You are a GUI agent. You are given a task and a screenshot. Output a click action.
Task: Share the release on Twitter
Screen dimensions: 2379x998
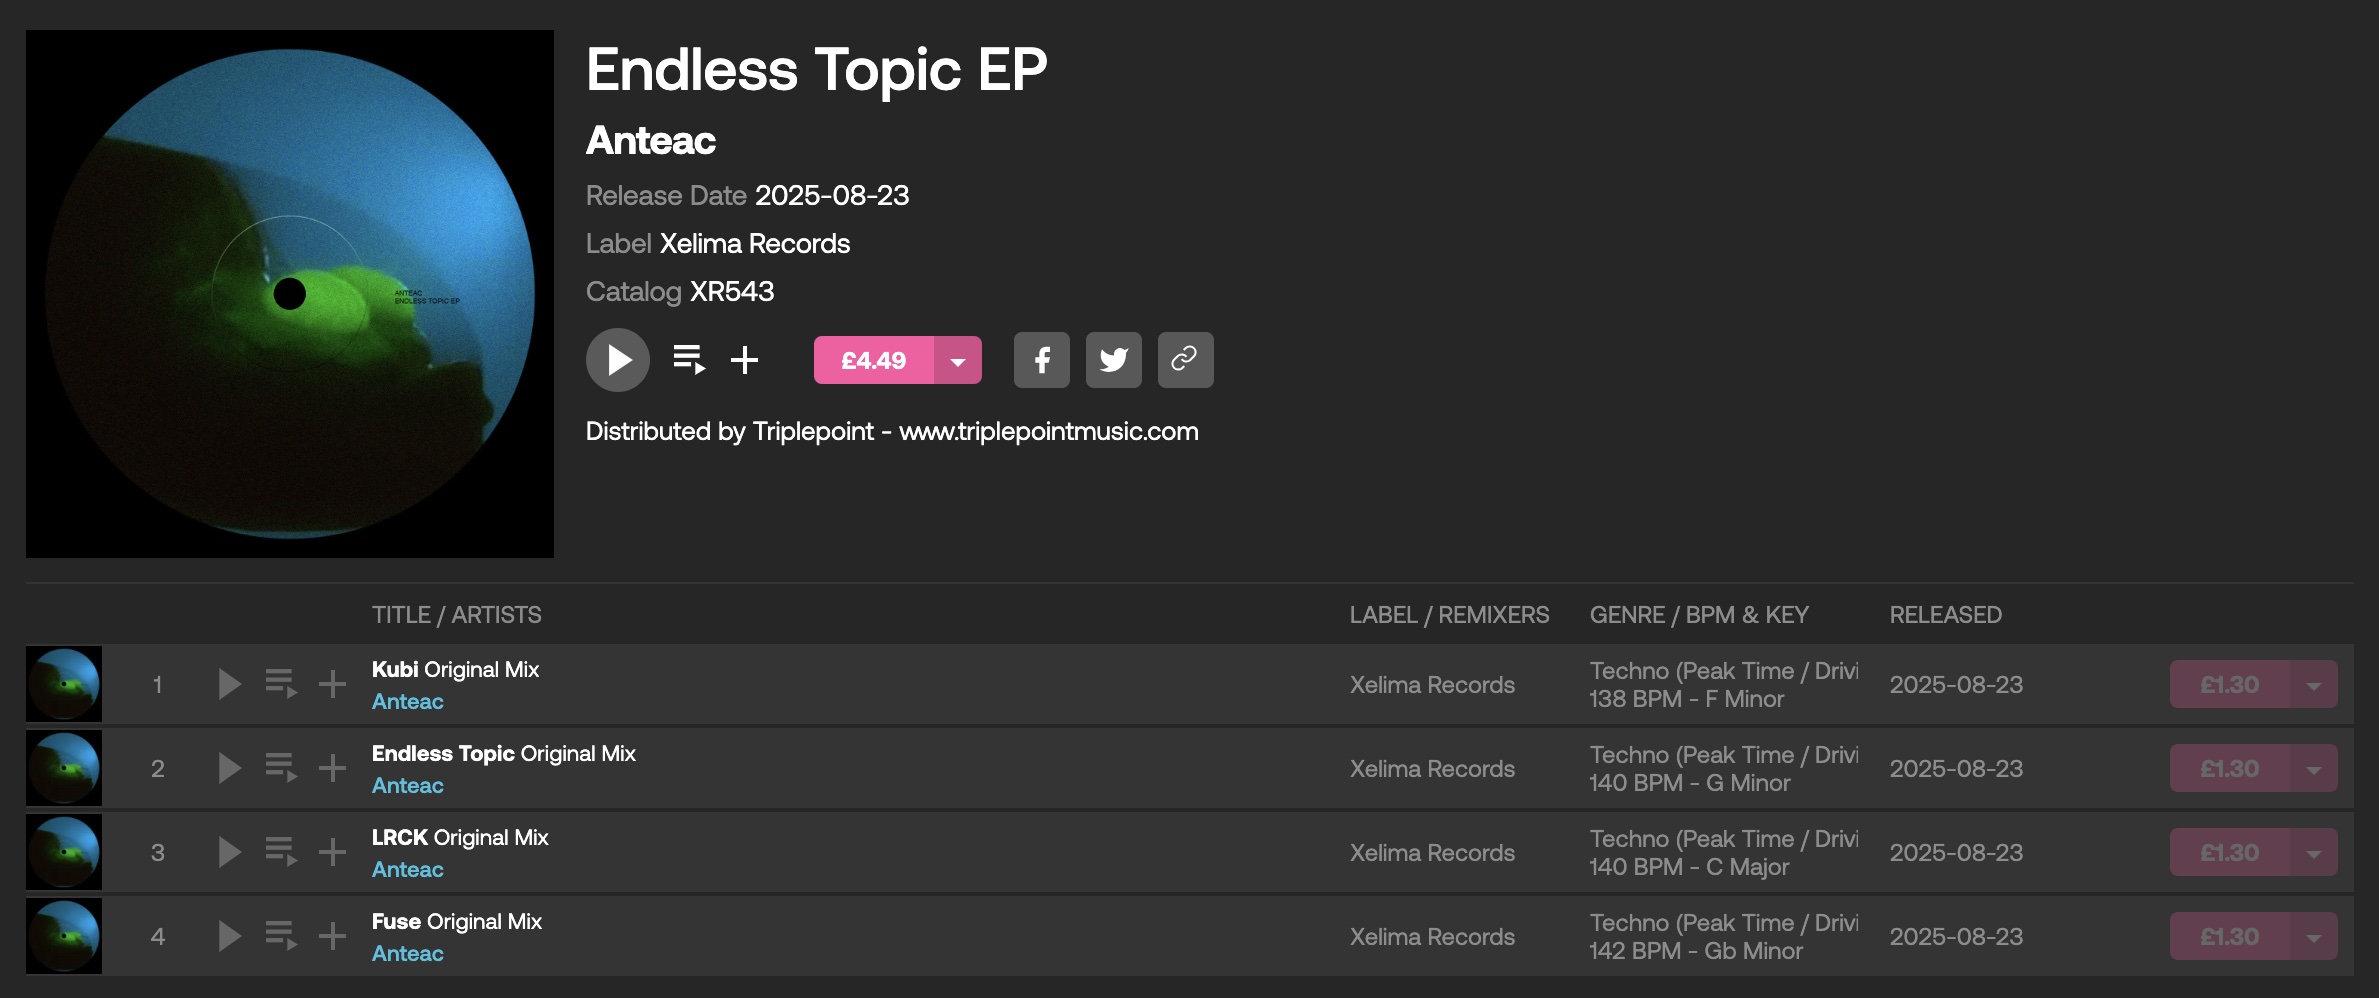(x=1113, y=360)
